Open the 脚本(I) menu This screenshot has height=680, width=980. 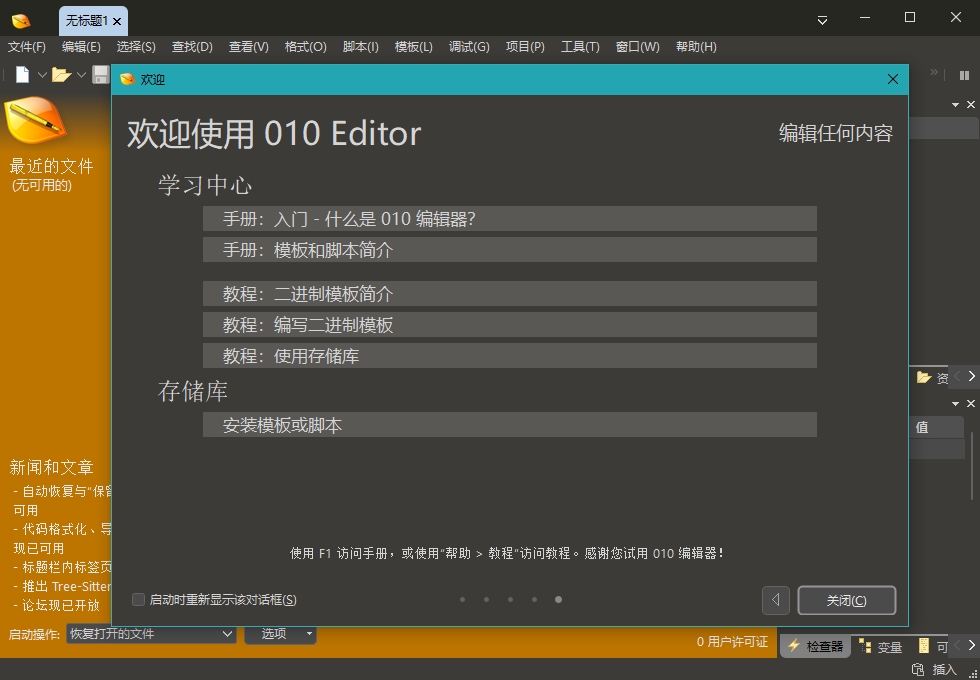coord(361,47)
